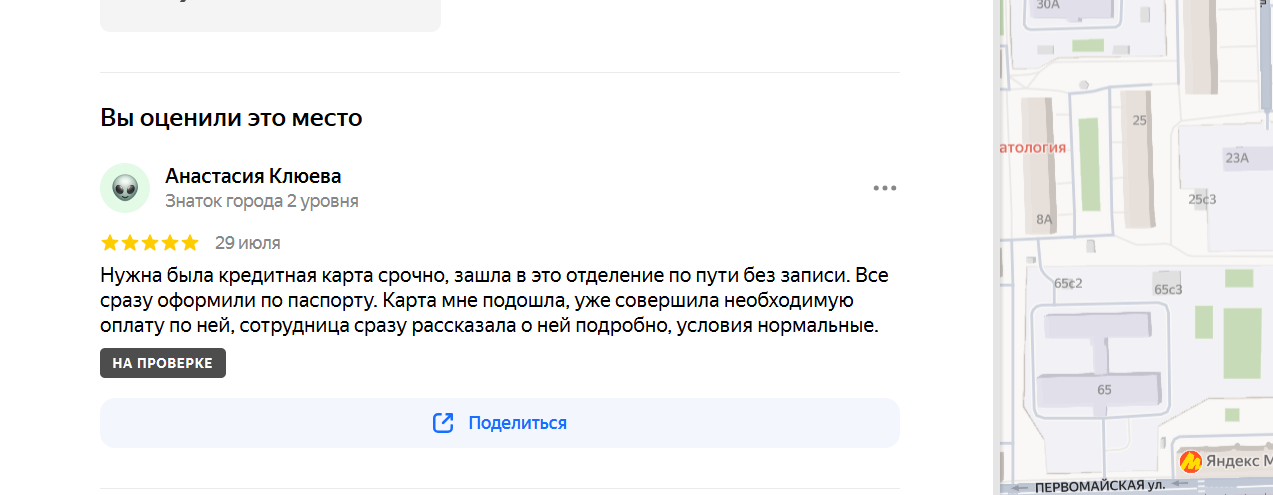Click the Знаток города 2 уровня label
Image resolution: width=1273 pixels, height=495 pixels.
(x=262, y=201)
